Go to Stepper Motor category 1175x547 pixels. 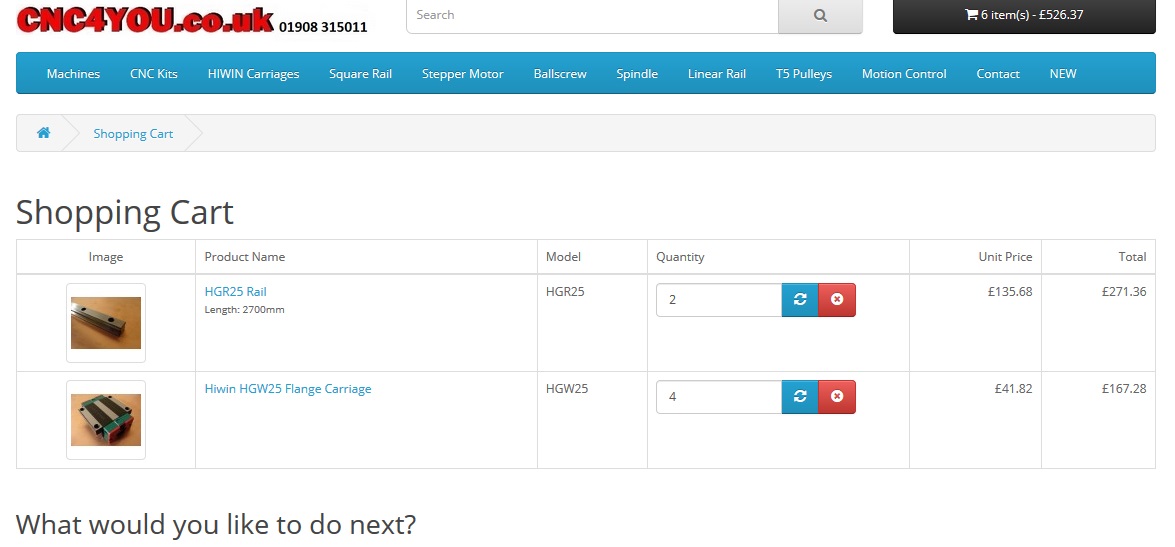point(462,74)
